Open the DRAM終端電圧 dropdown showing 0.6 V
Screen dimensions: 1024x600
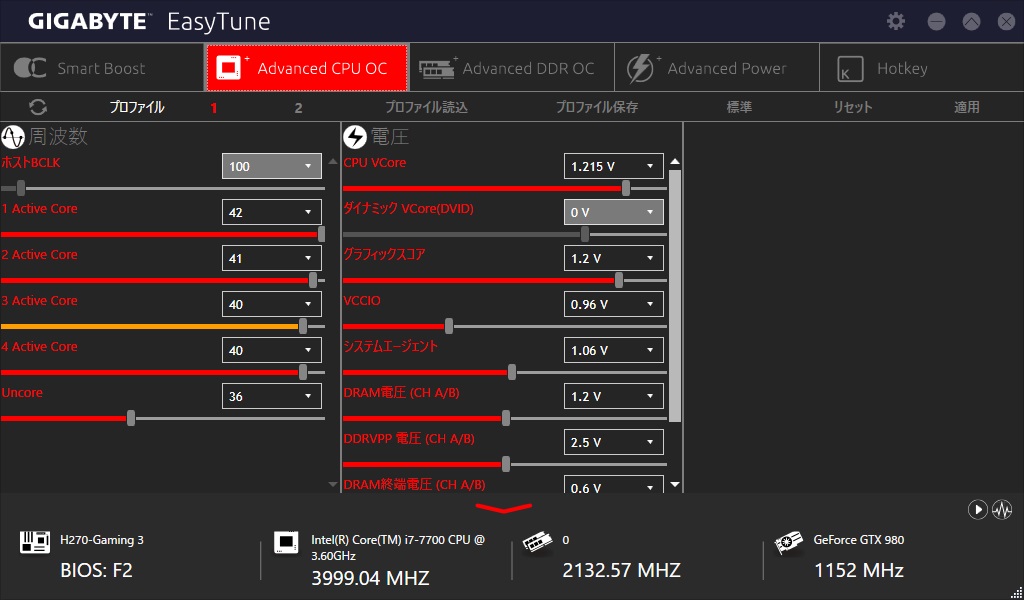pyautogui.click(x=614, y=484)
